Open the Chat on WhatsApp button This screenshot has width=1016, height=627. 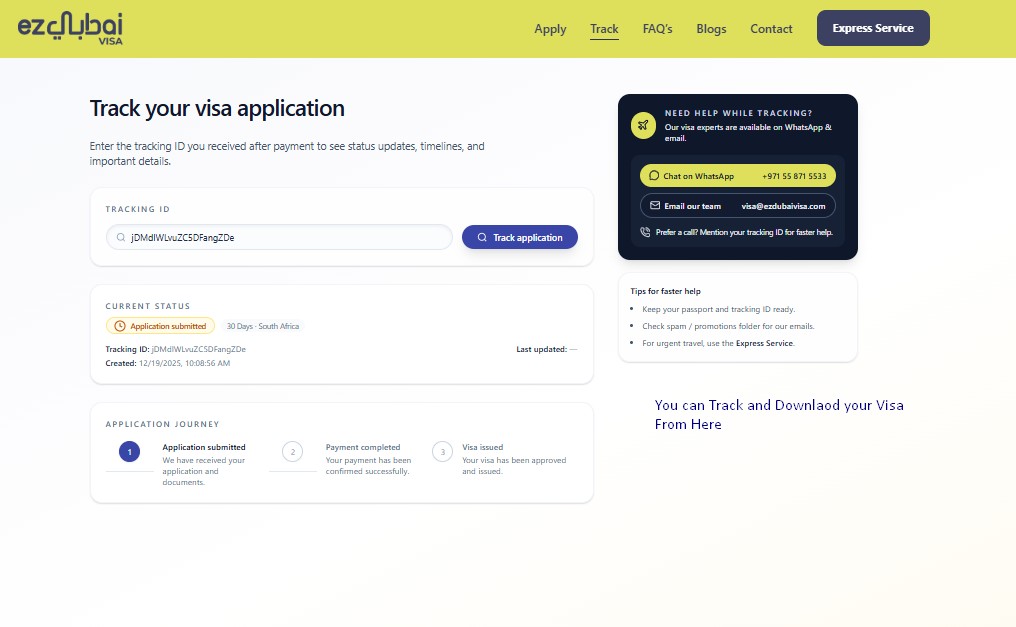[737, 176]
